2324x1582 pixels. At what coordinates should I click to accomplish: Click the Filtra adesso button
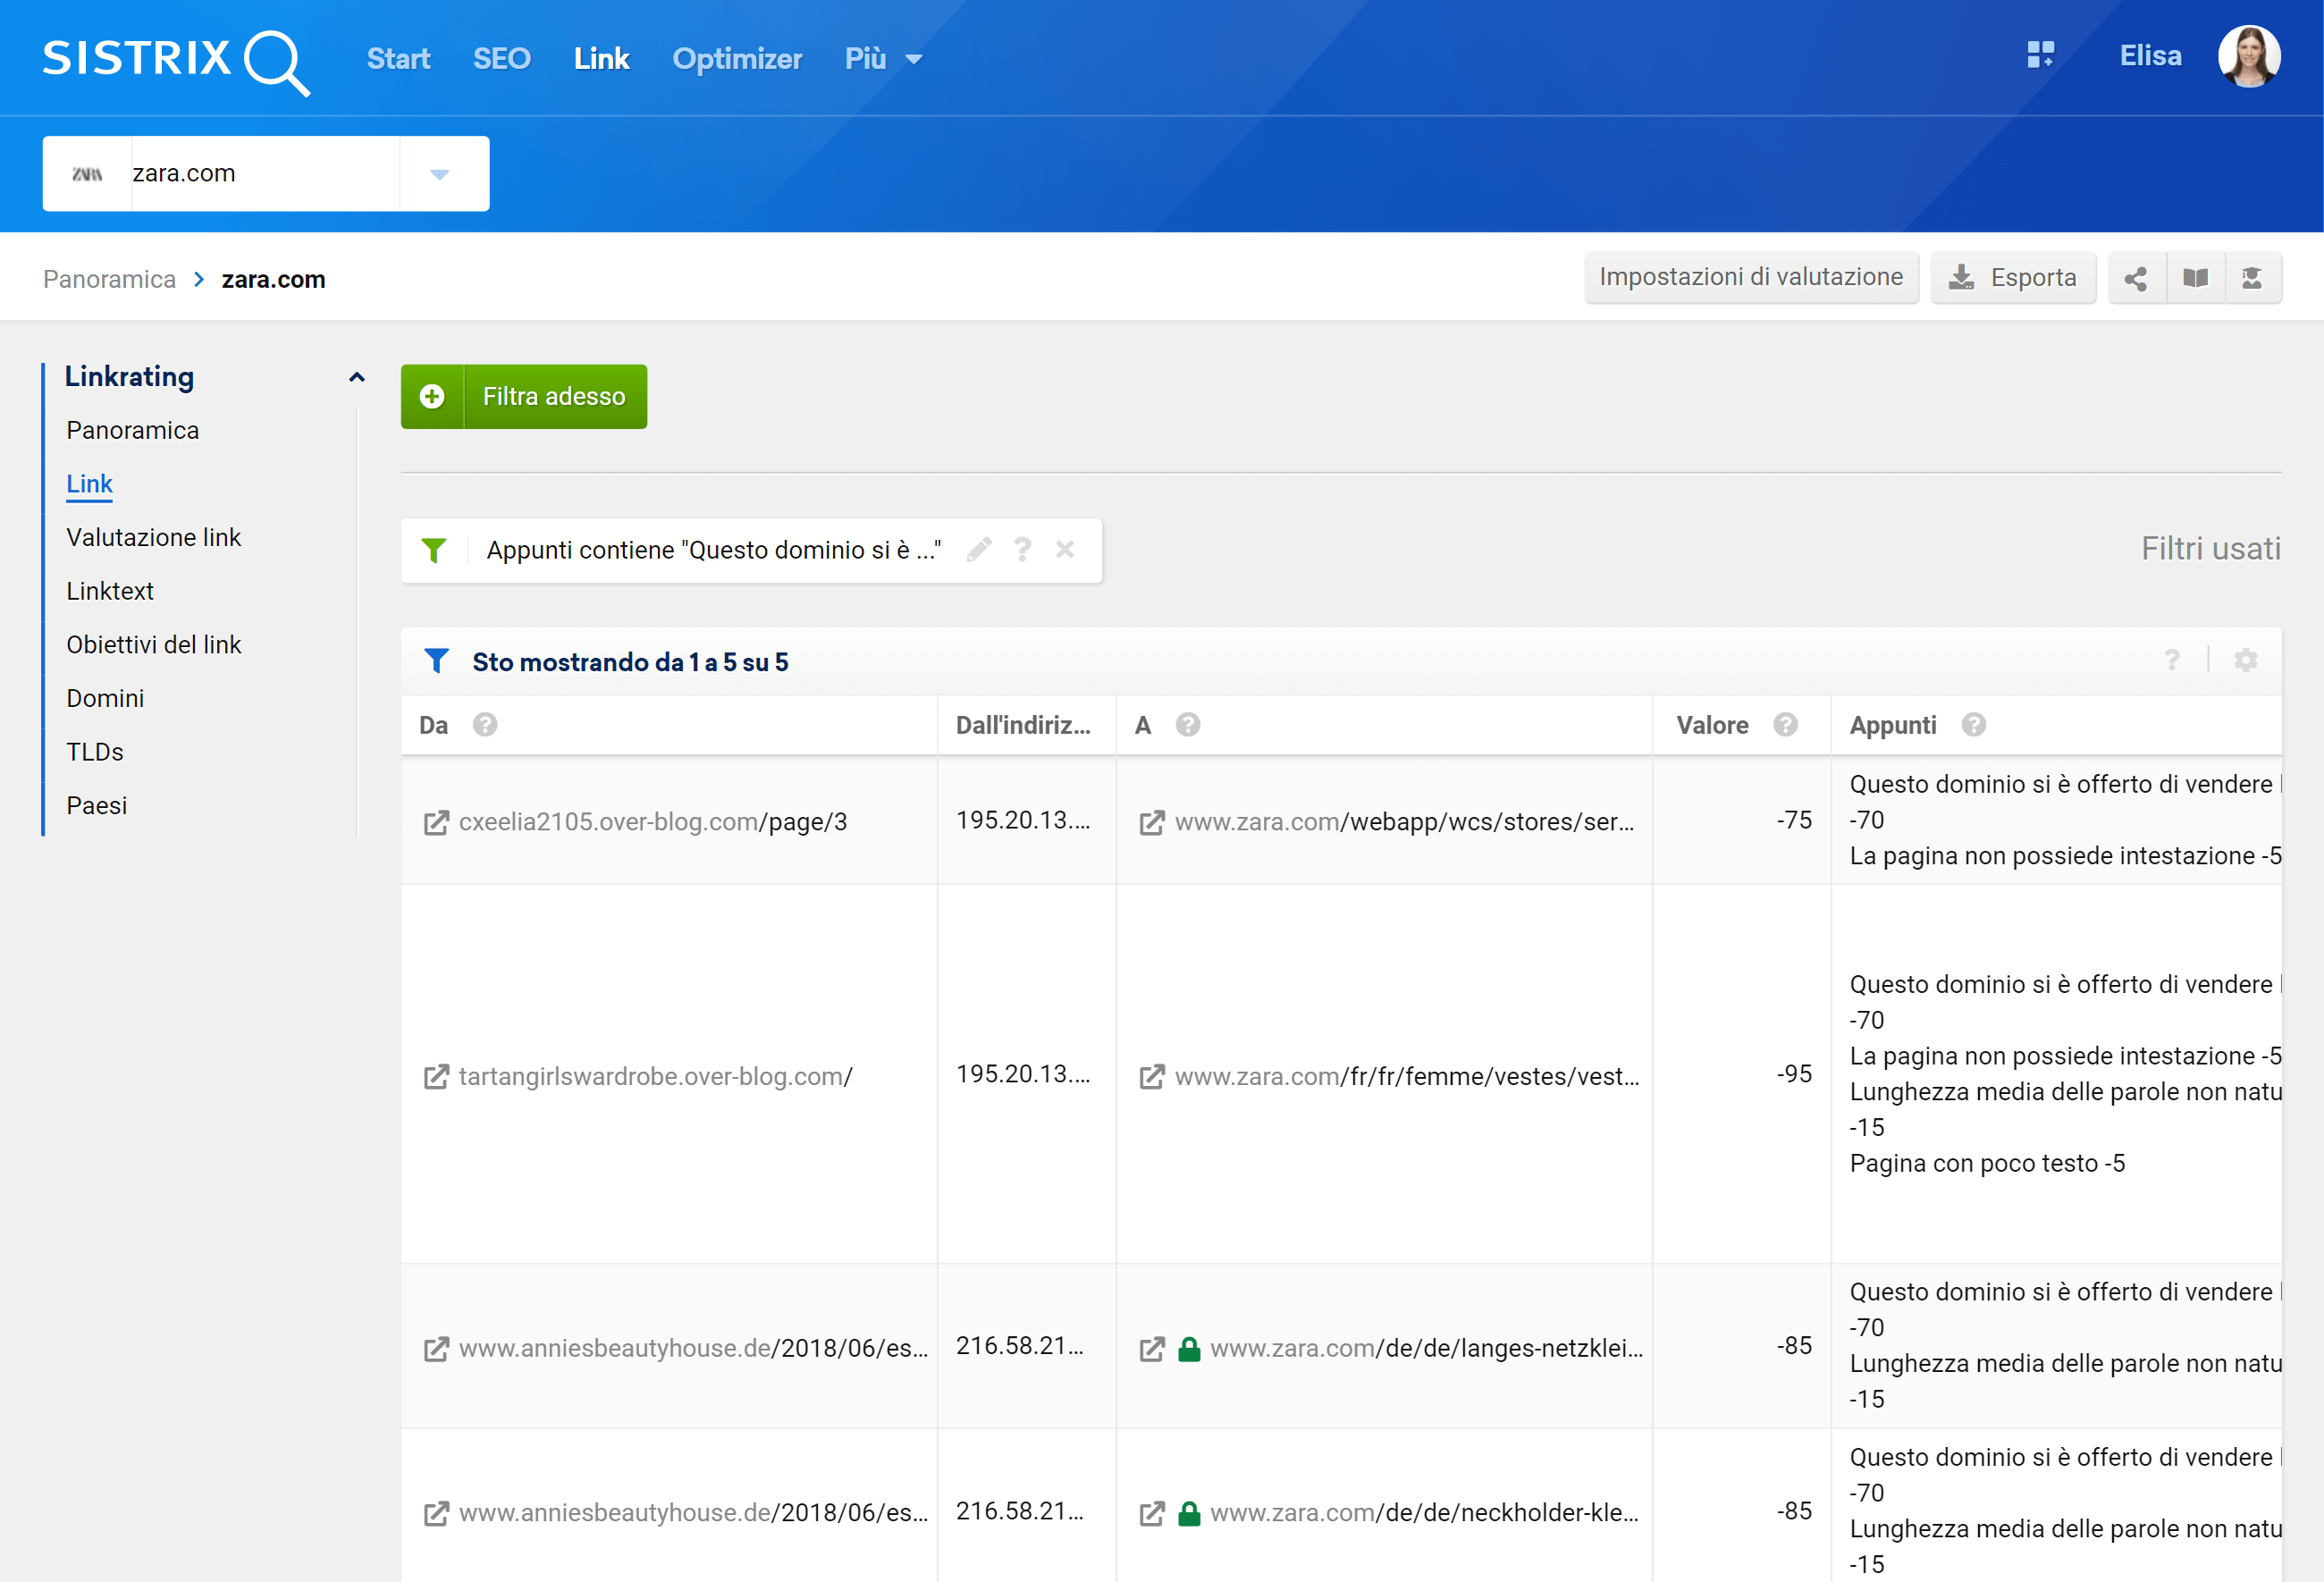tap(524, 397)
